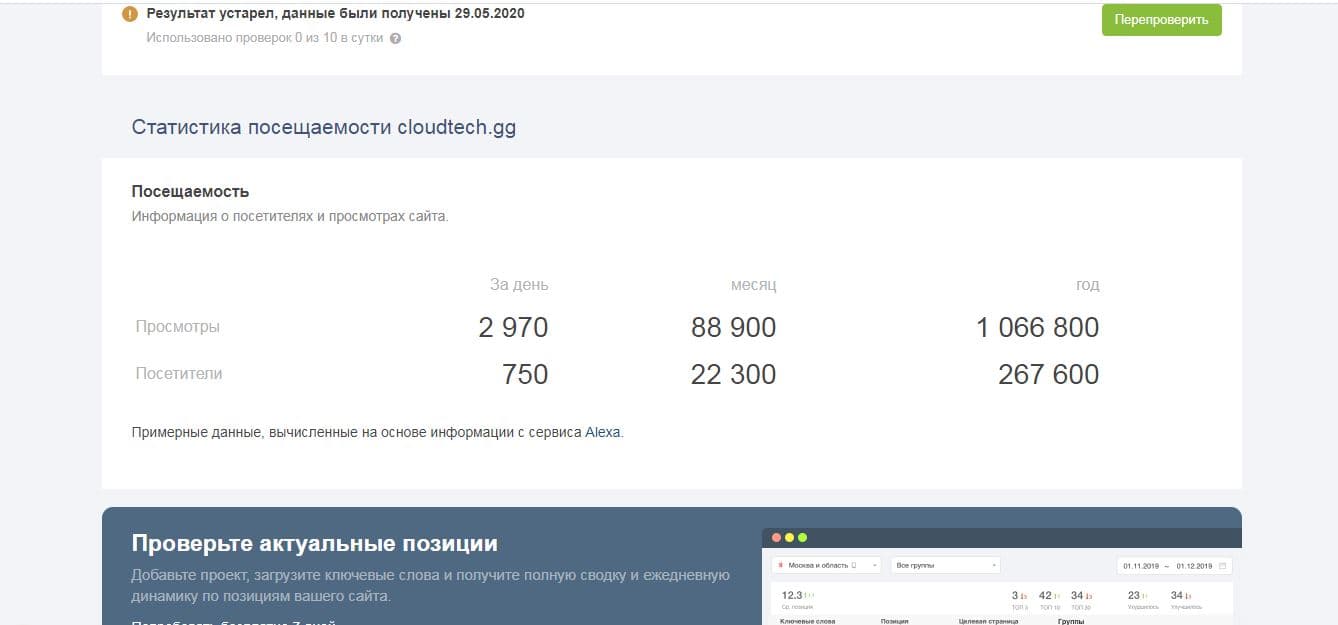The height and width of the screenshot is (625, 1338).
Task: Click the daily views value 2 970
Action: (513, 328)
